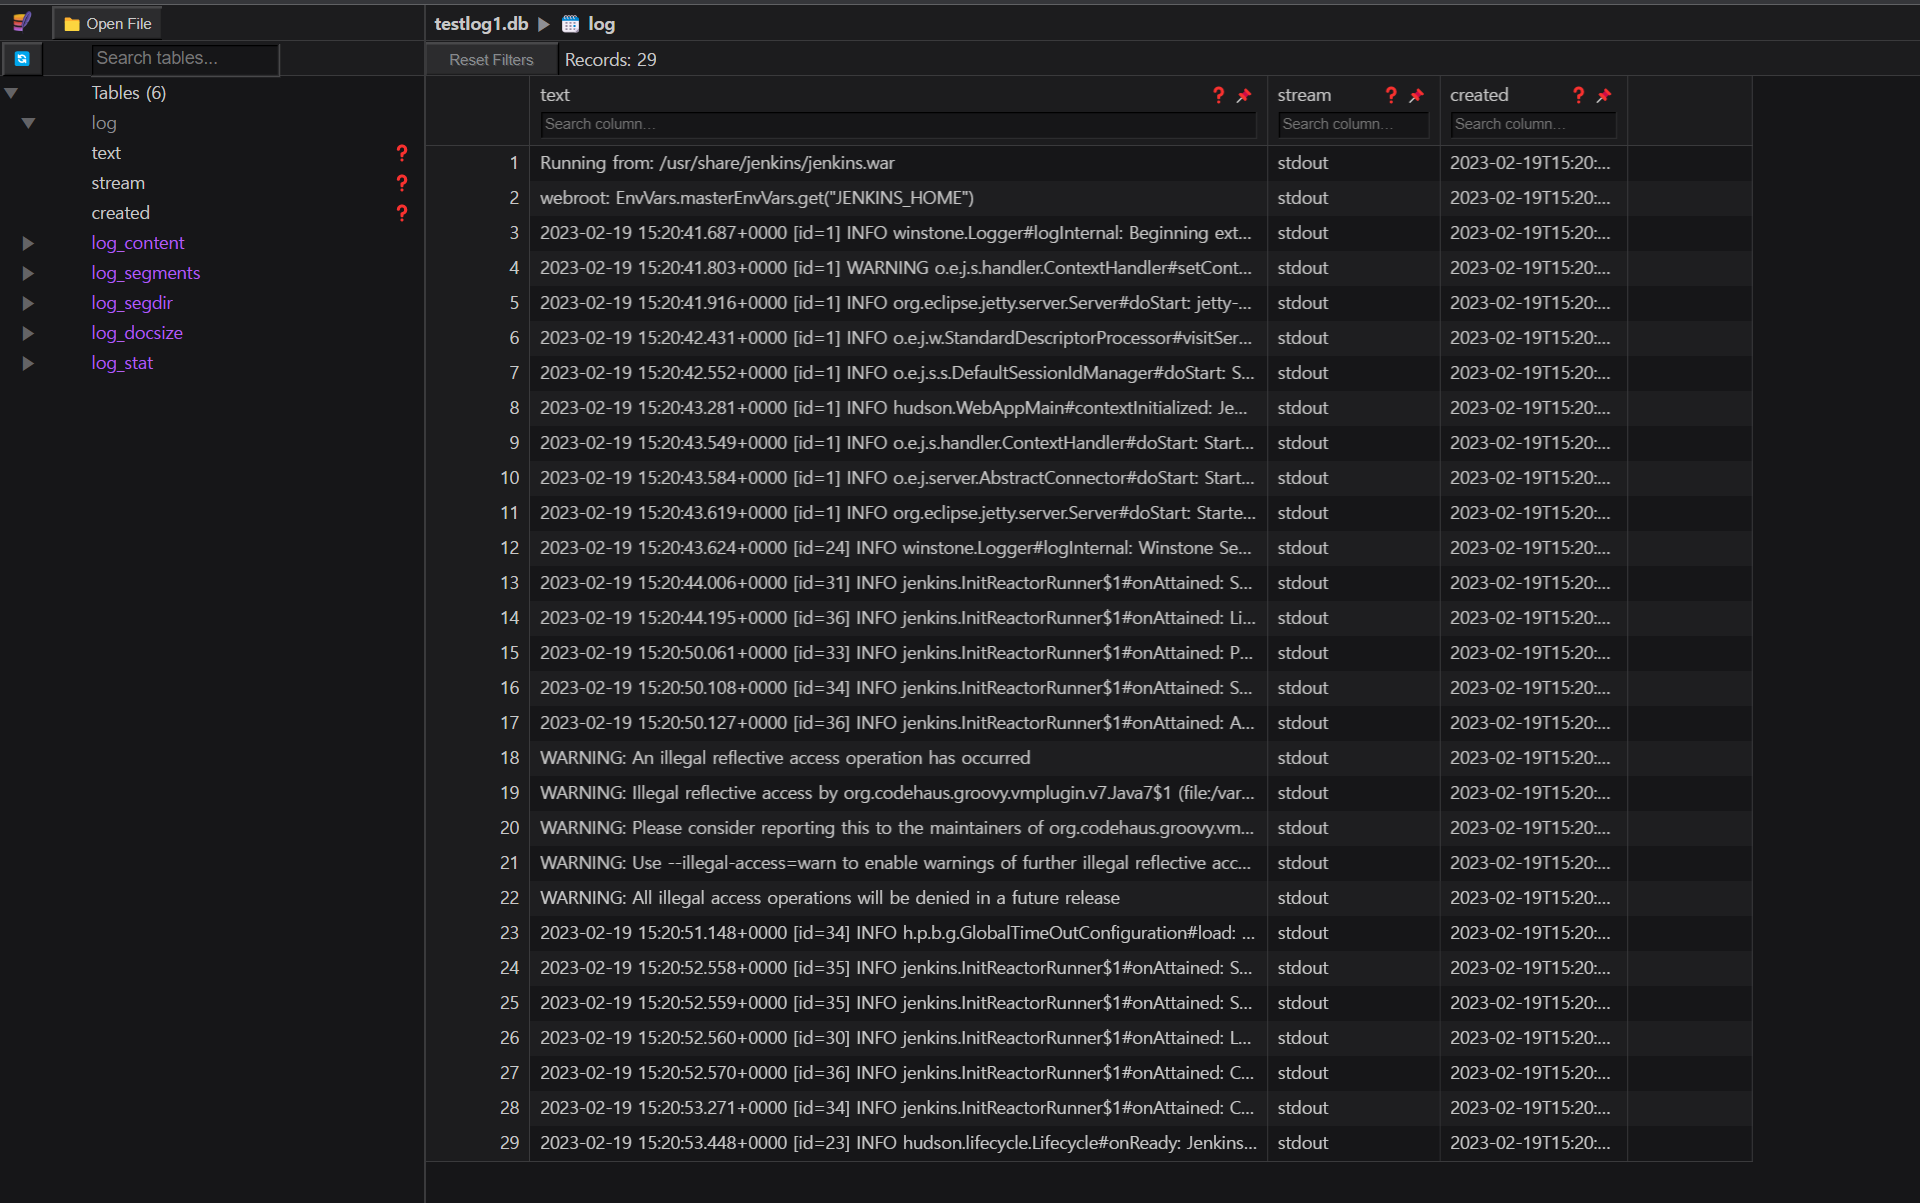This screenshot has height=1203, width=1920.
Task: Click the Open File button
Action: (108, 24)
